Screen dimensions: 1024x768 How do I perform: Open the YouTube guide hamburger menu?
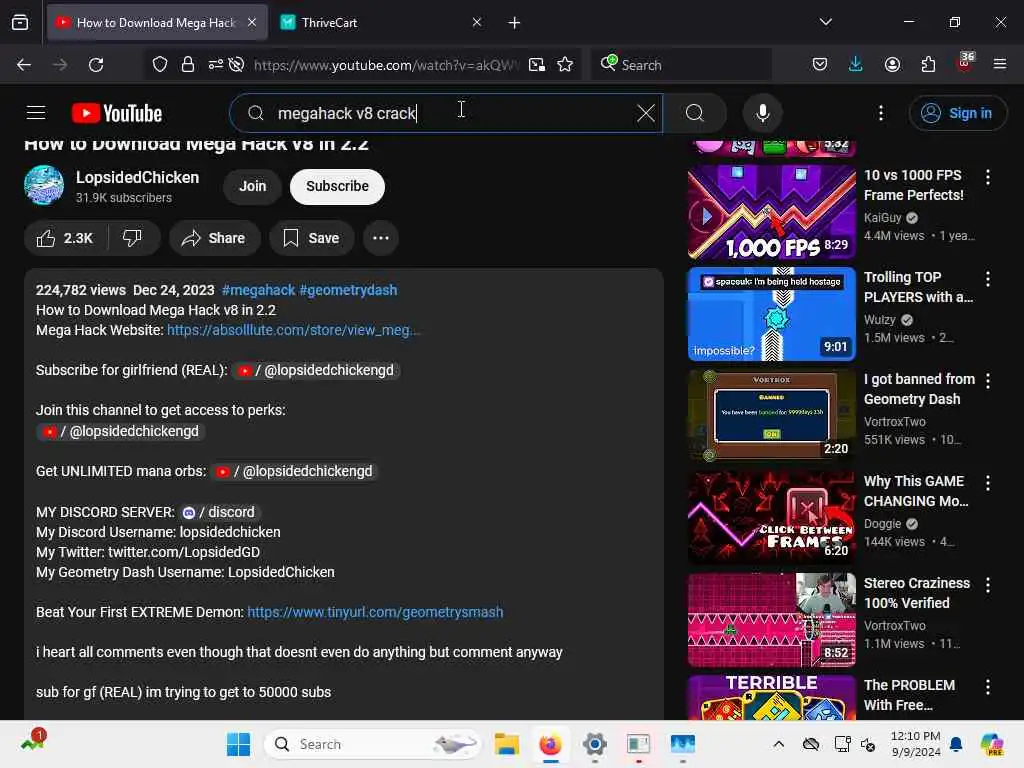[x=36, y=113]
